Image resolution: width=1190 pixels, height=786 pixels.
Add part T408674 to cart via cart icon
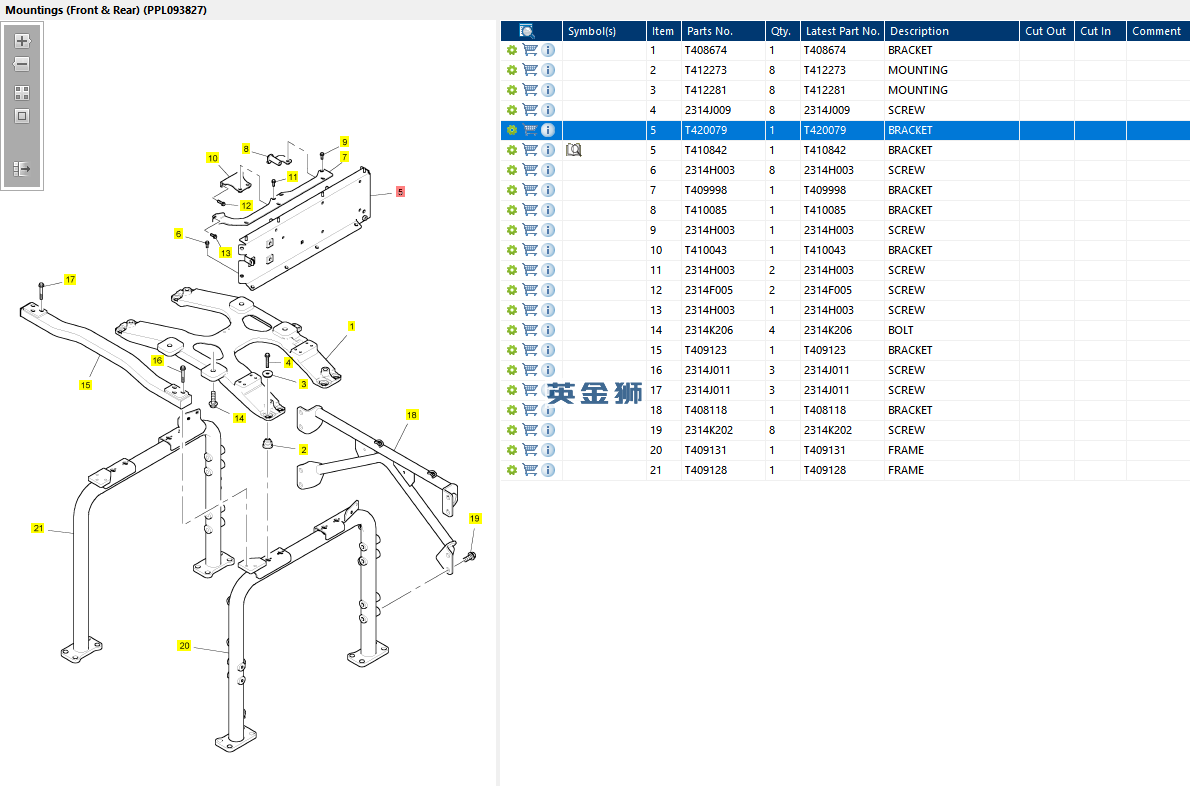pyautogui.click(x=530, y=50)
